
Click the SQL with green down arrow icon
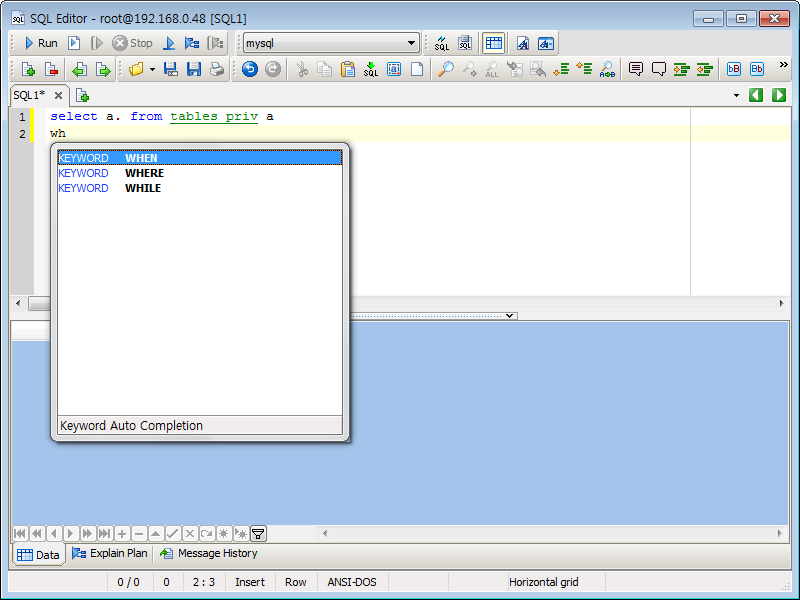pyautogui.click(x=371, y=69)
